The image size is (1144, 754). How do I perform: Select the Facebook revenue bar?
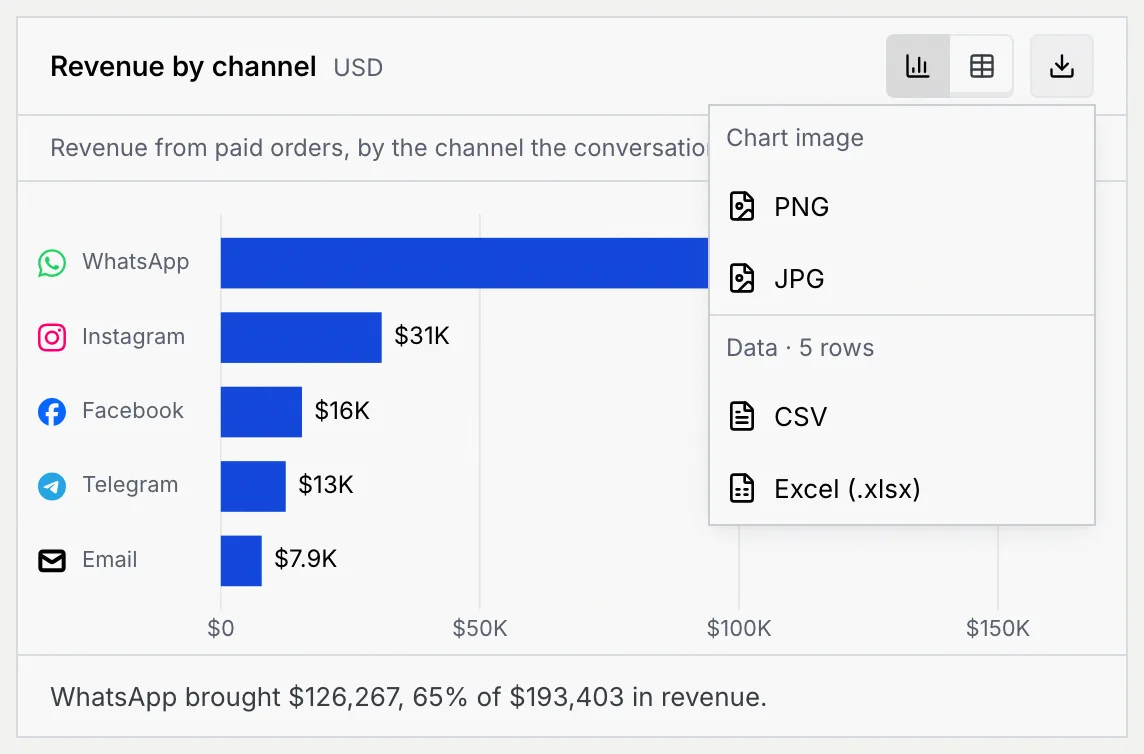tap(261, 412)
